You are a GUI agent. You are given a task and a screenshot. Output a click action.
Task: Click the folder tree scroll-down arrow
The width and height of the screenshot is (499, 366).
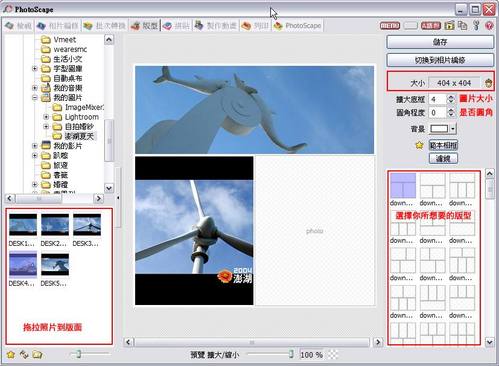pyautogui.click(x=109, y=188)
